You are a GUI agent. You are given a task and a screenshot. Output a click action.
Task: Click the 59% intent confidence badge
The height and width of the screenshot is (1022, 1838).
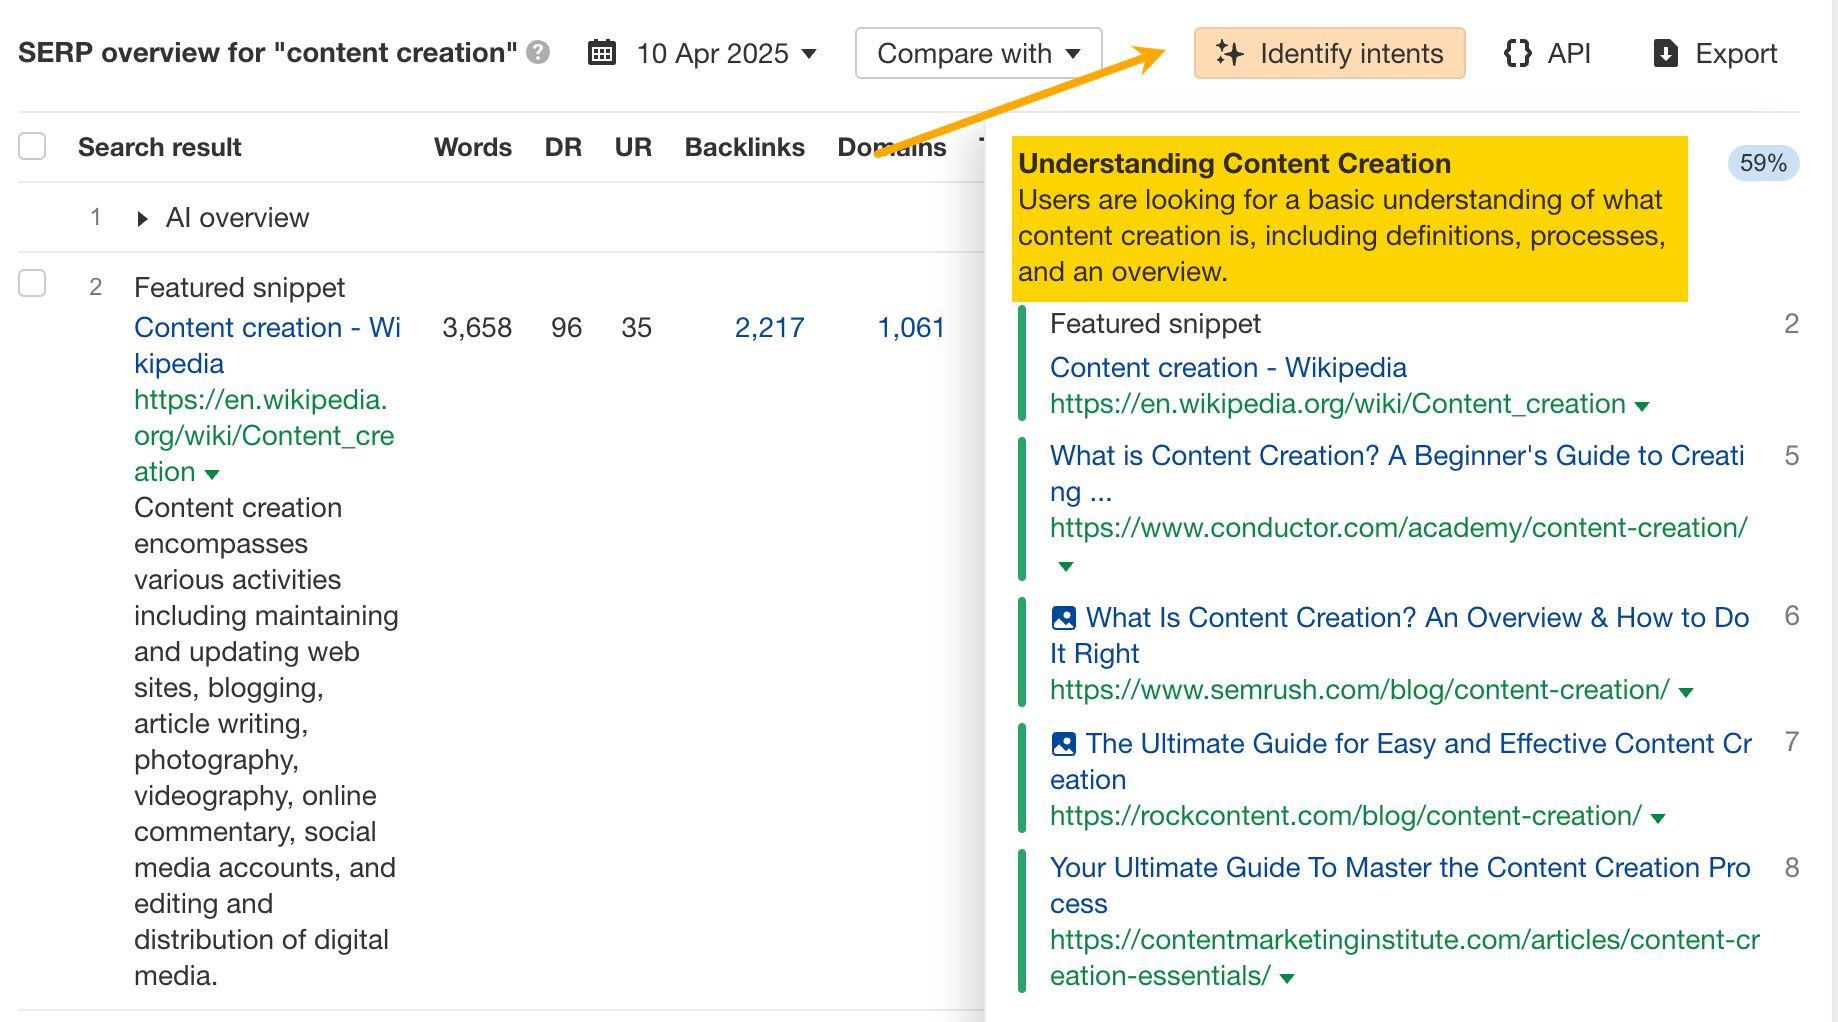1764,163
